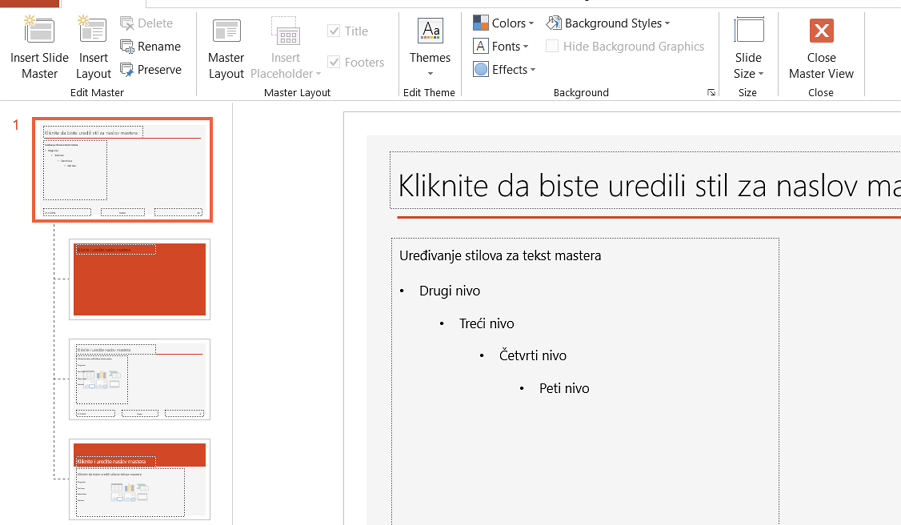This screenshot has height=525, width=901.
Task: Click the 'Peti nivo' bullet text
Action: pyautogui.click(x=564, y=388)
